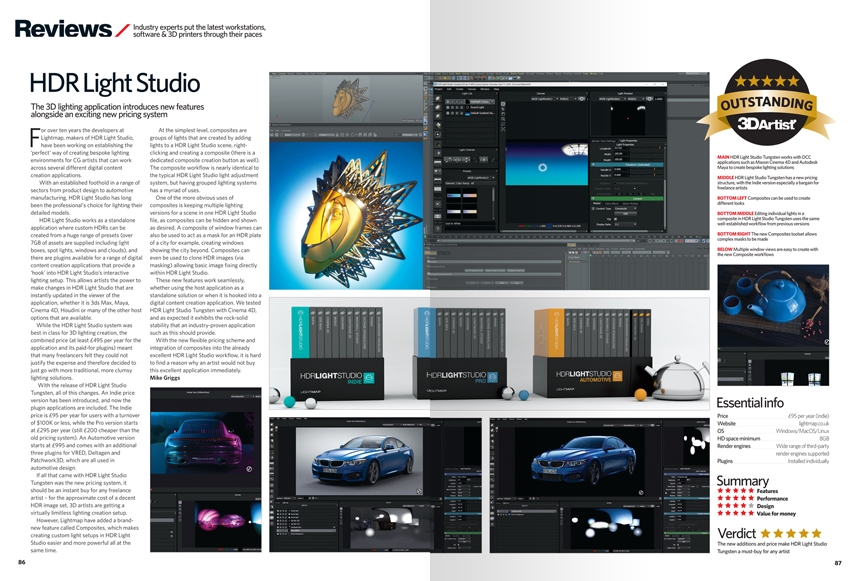Screen dimensions: 860x581
Task: Click the topmost Canvas tool icon
Action: [503, 104]
